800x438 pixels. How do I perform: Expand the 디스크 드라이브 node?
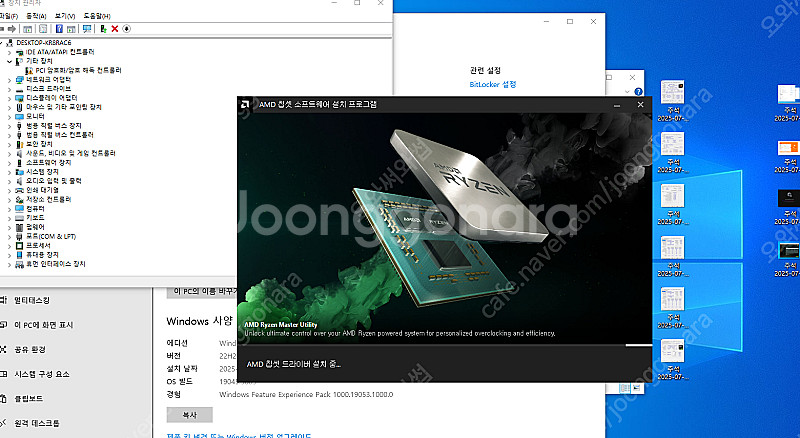[x=9, y=89]
